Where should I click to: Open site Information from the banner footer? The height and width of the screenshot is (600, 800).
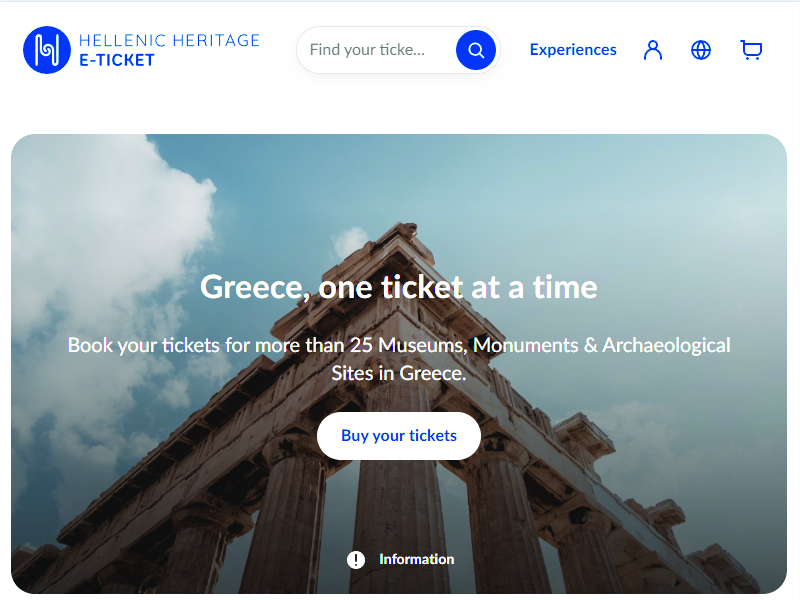pyautogui.click(x=400, y=559)
